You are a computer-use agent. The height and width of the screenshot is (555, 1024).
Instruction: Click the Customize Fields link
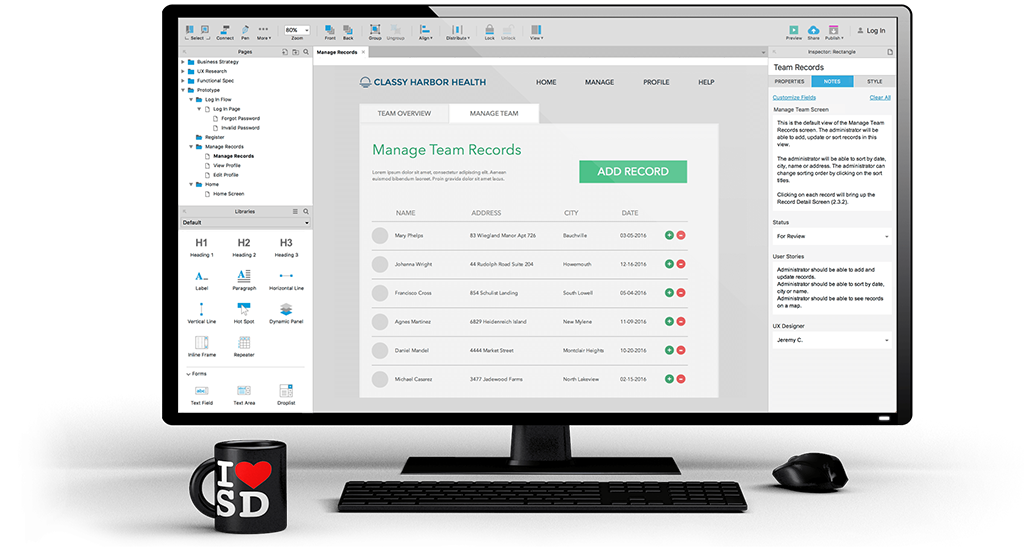coord(794,97)
